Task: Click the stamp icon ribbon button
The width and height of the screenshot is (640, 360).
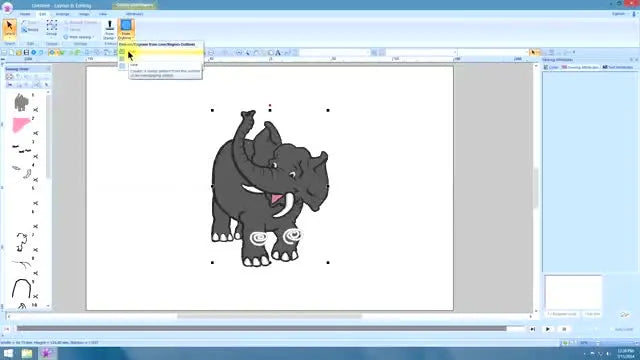Action: [109, 29]
